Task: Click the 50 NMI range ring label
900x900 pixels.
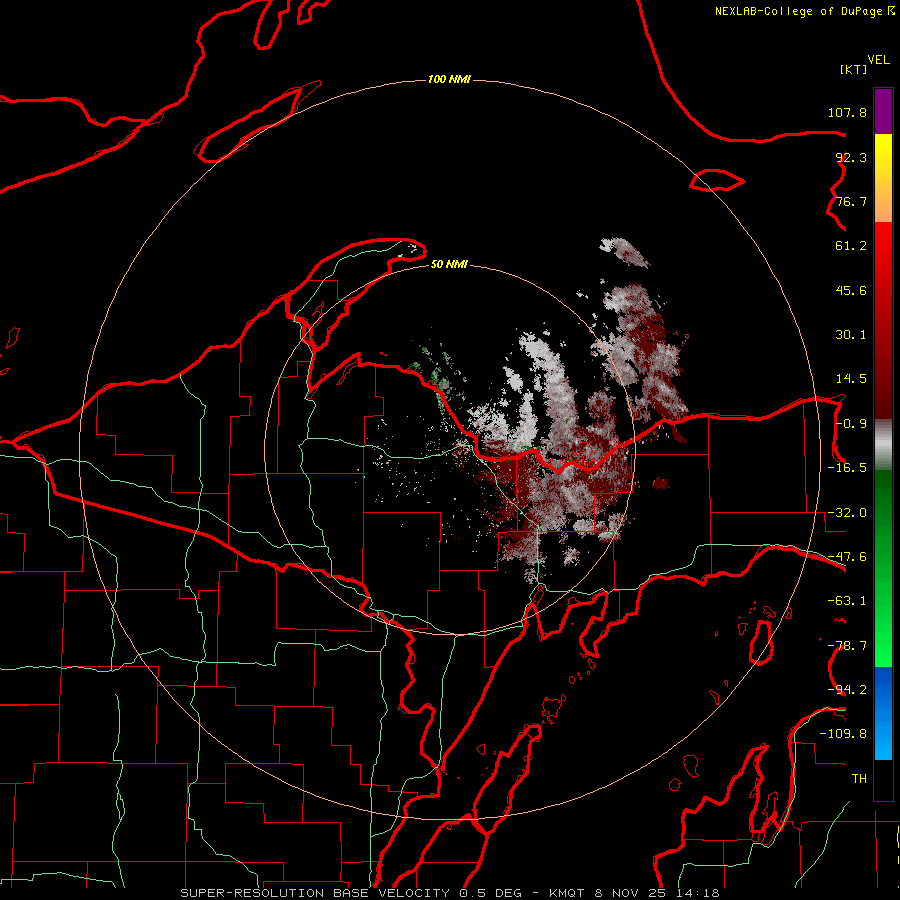Action: point(449,265)
